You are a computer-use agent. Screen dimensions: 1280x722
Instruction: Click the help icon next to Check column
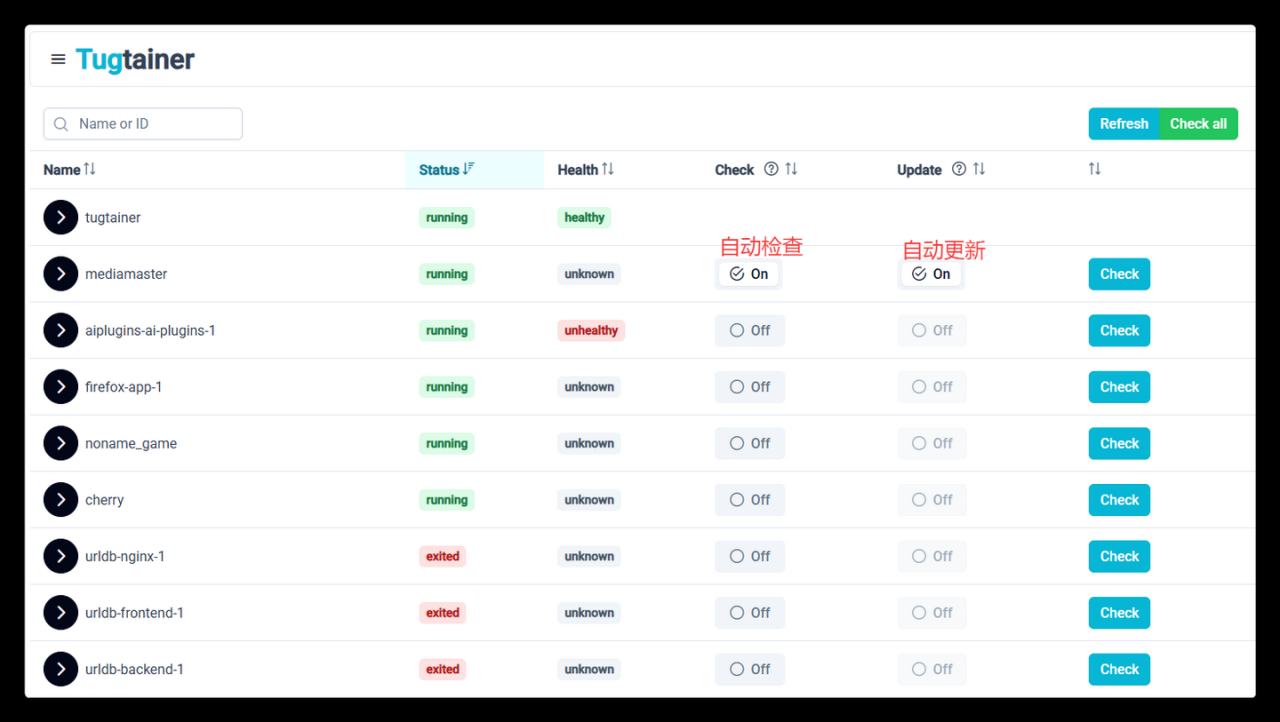771,170
